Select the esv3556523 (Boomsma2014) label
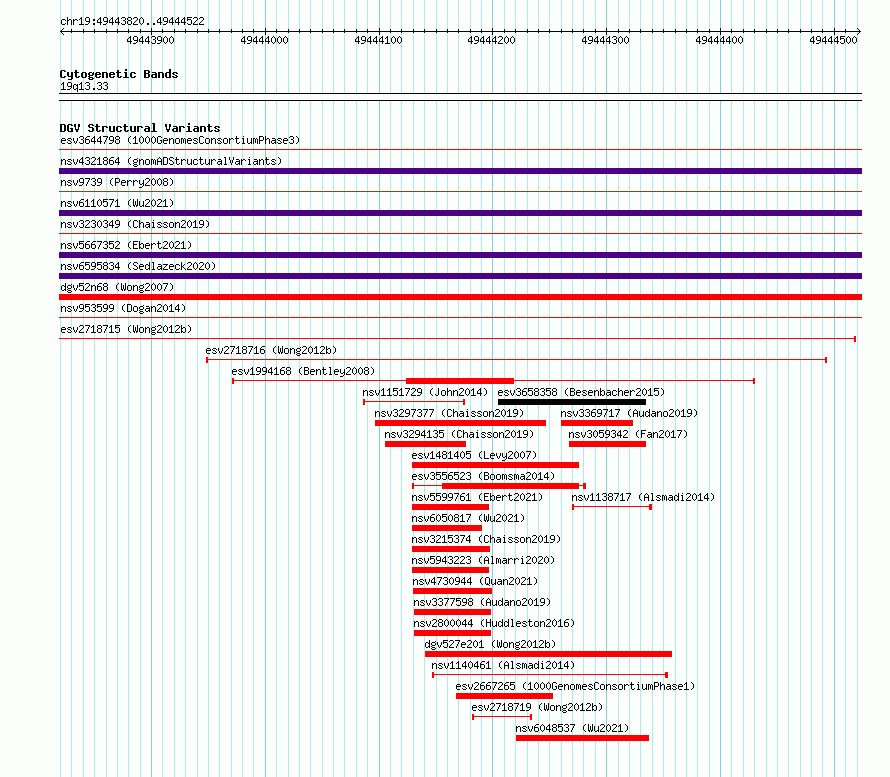Image resolution: width=890 pixels, height=777 pixels. (x=483, y=476)
